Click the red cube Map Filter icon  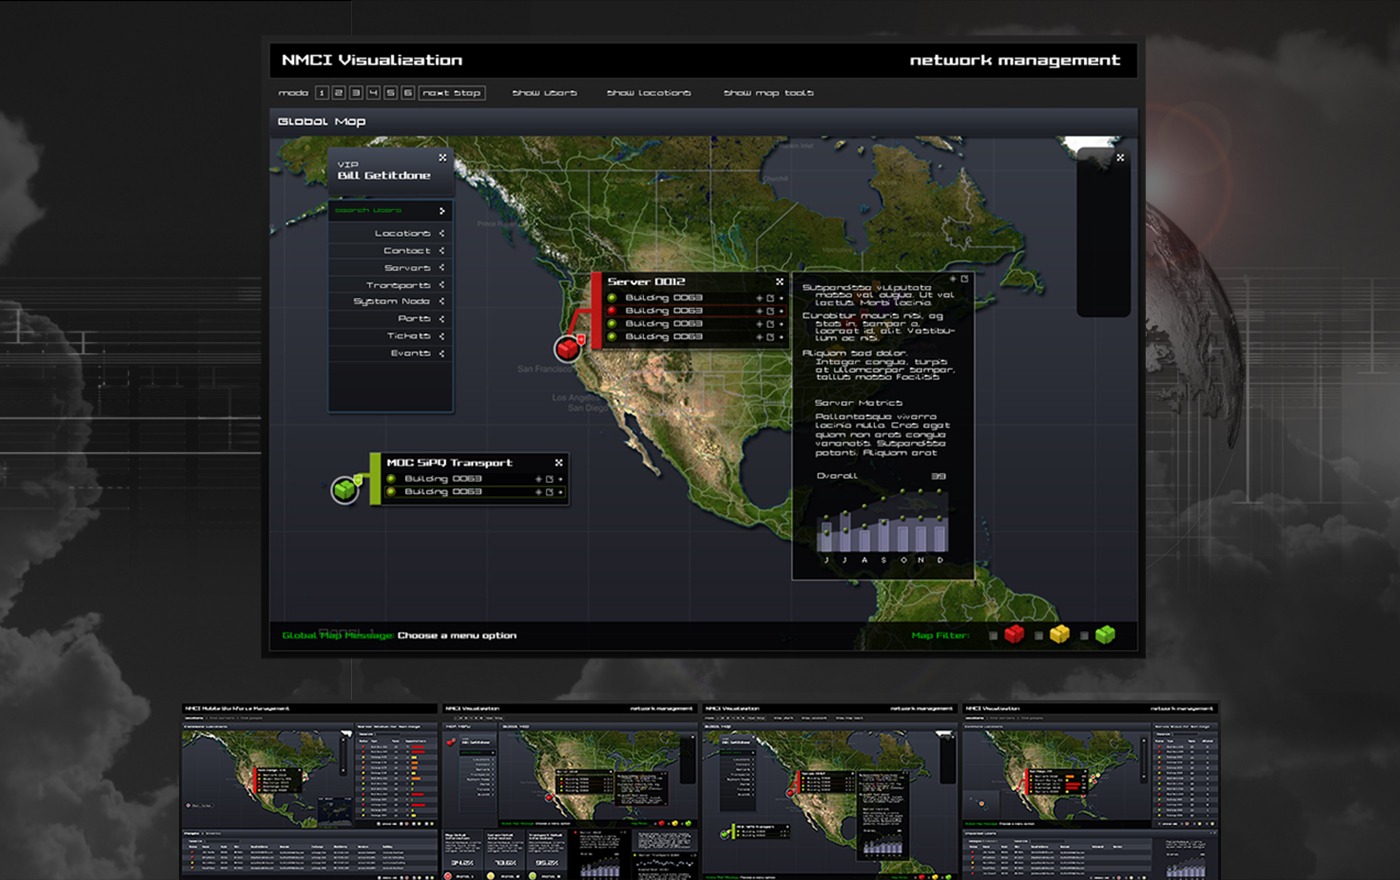1014,635
